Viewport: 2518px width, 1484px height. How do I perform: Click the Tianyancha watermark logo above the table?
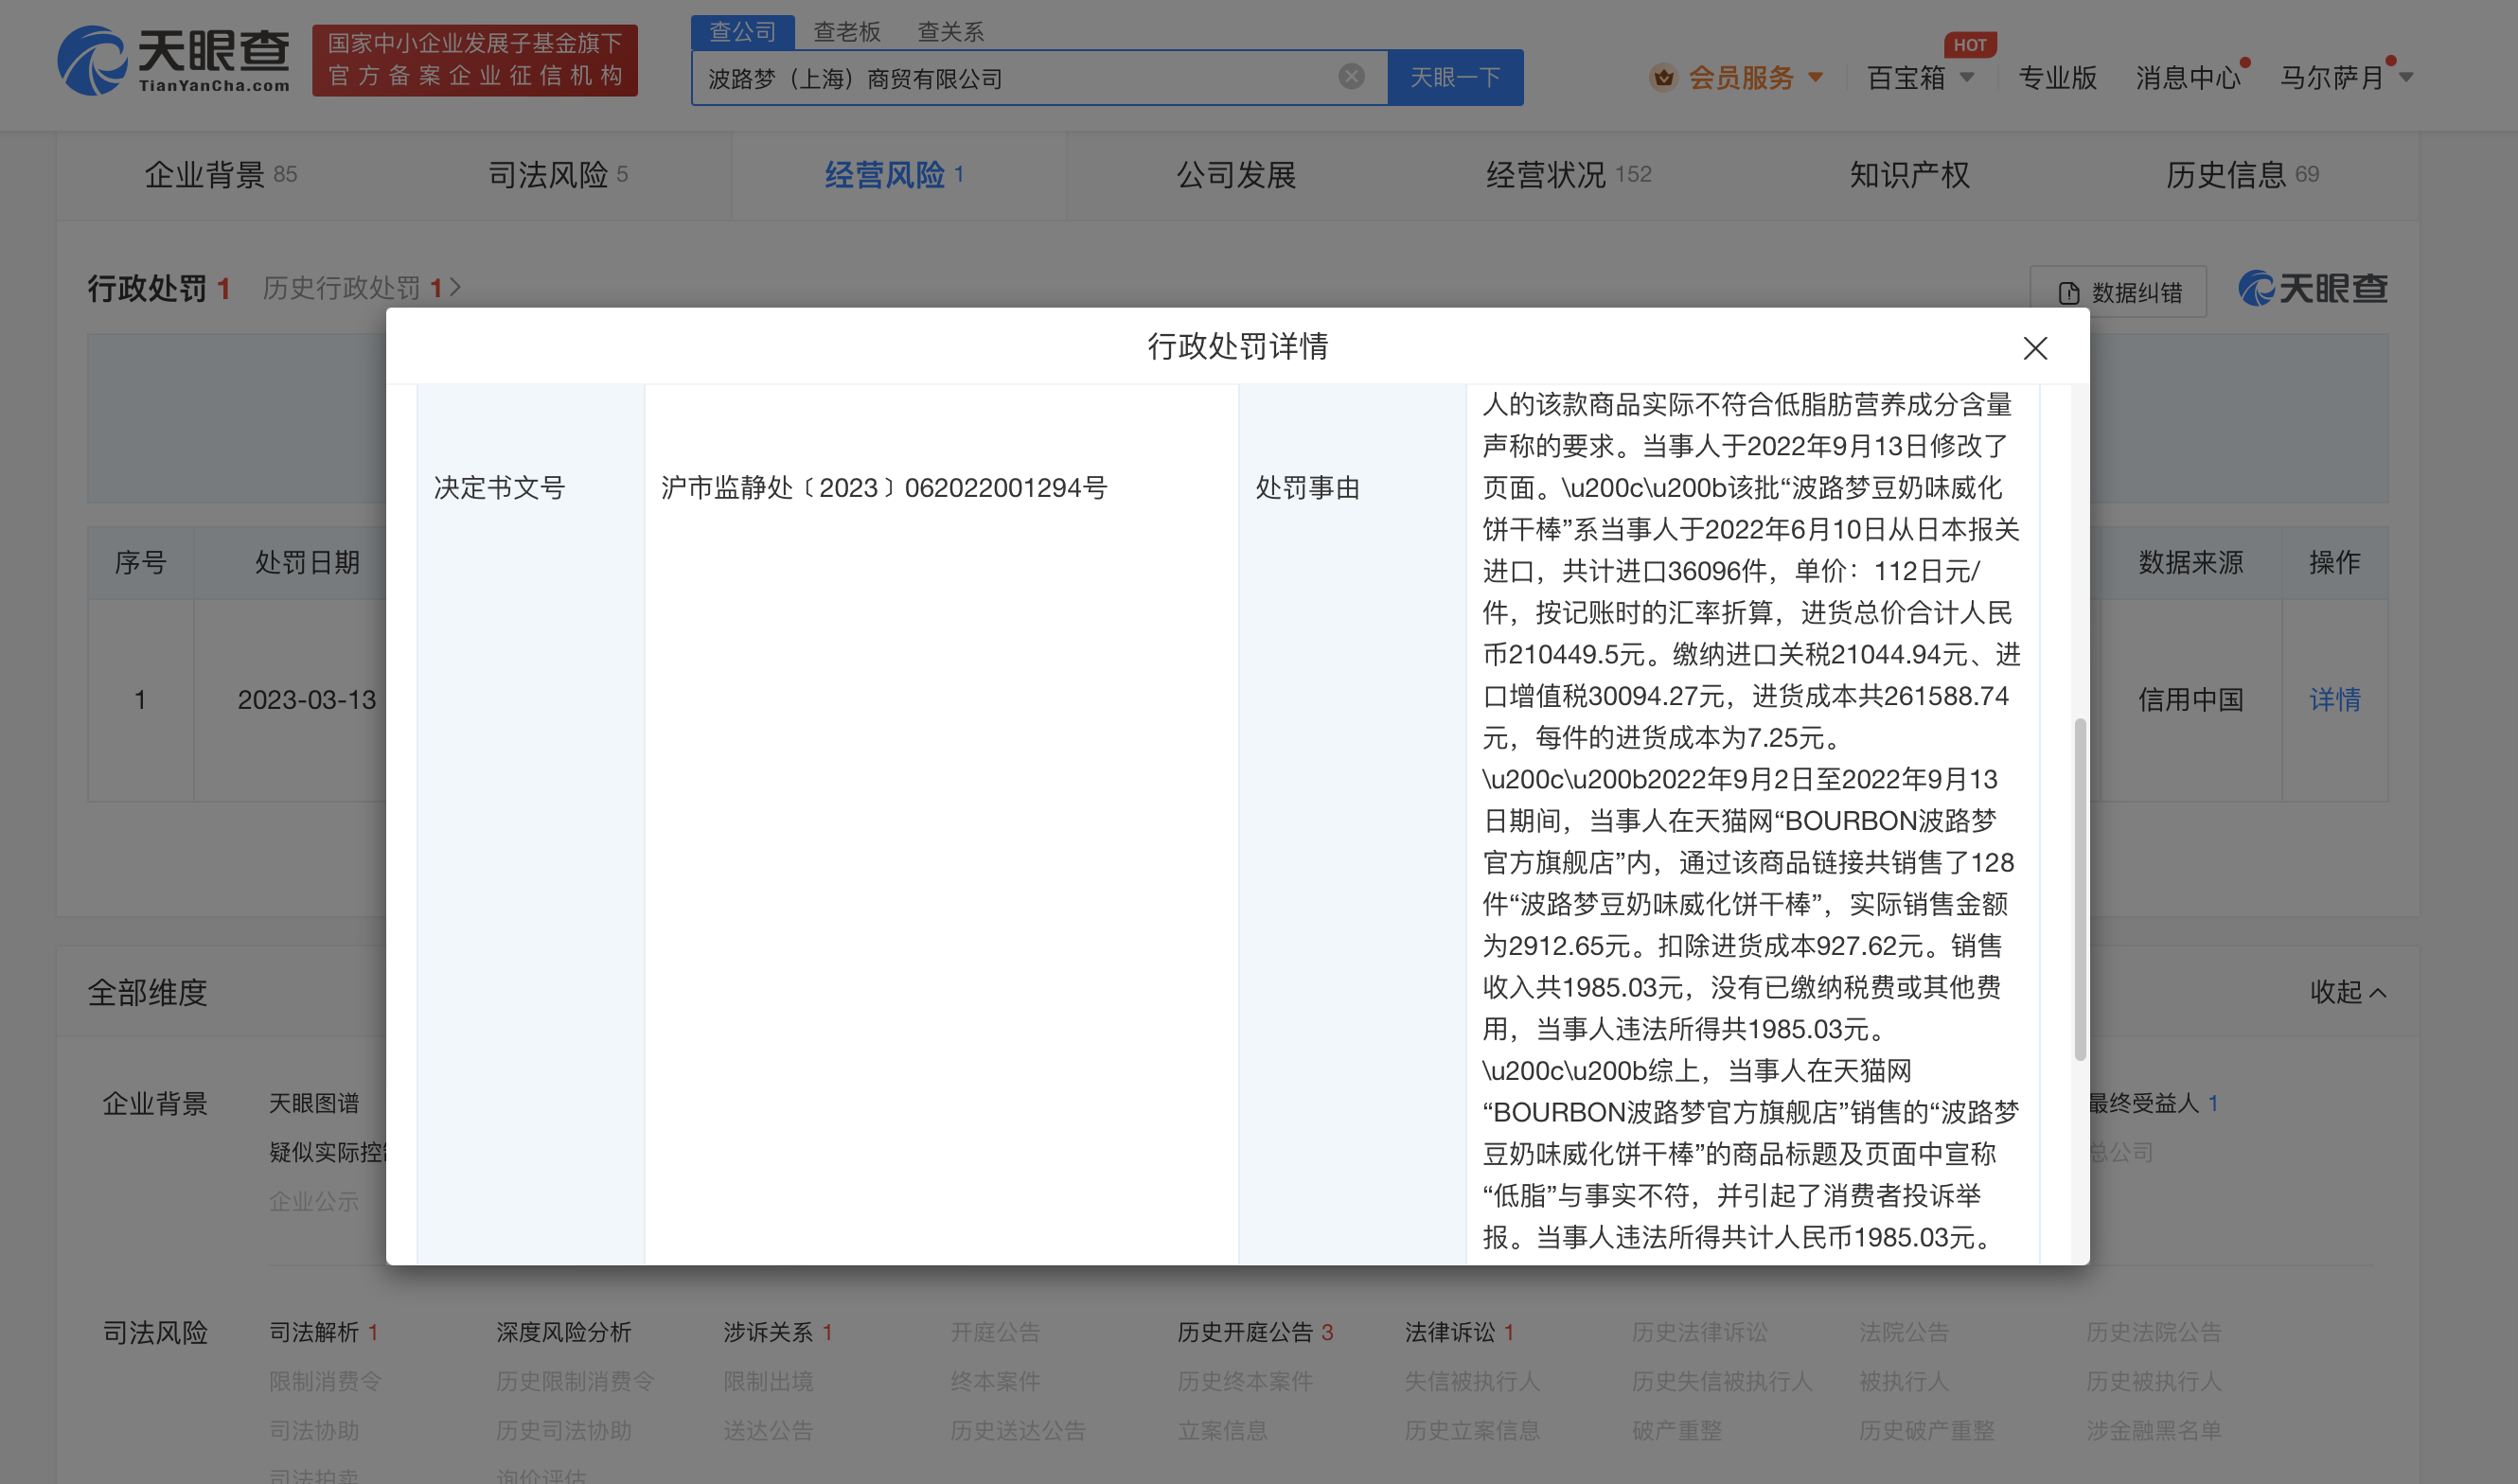click(2311, 289)
